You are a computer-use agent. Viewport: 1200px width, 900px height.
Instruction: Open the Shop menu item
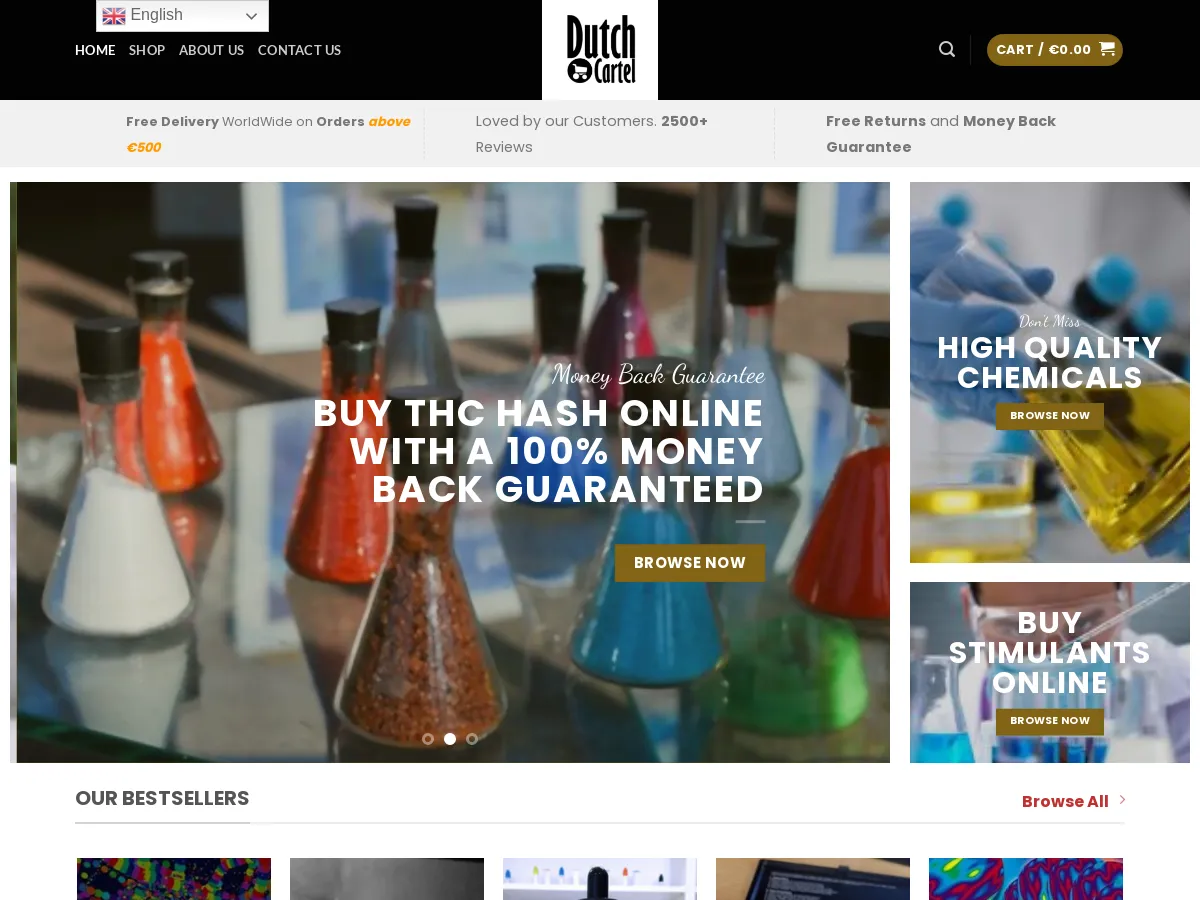pyautogui.click(x=147, y=50)
